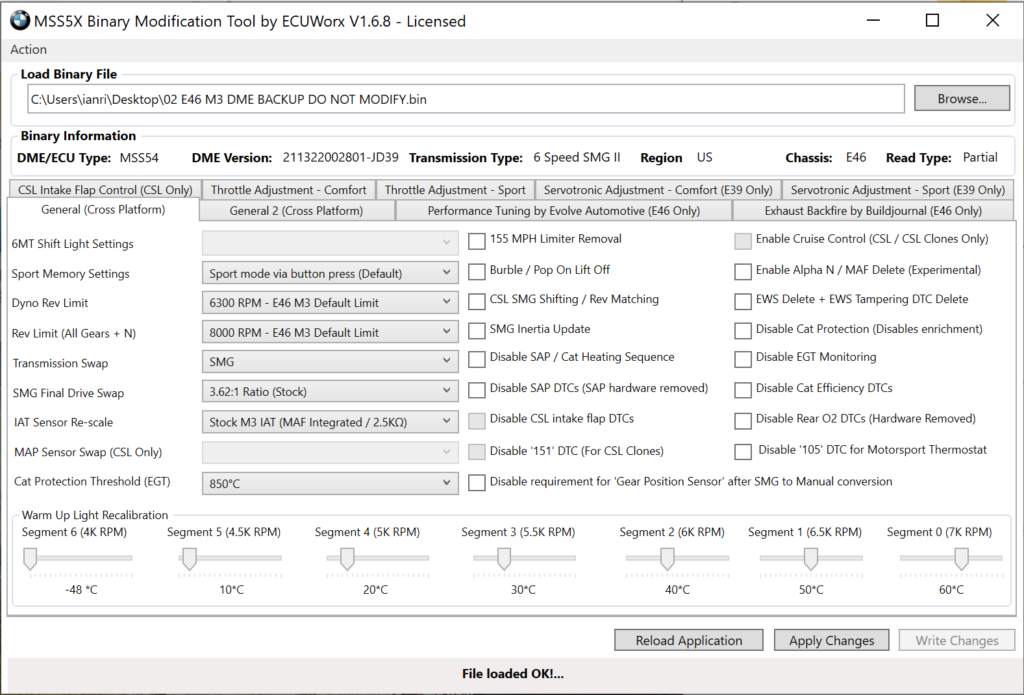This screenshot has width=1024, height=695.
Task: Click the Chassis value 'E46'
Action: 856,157
